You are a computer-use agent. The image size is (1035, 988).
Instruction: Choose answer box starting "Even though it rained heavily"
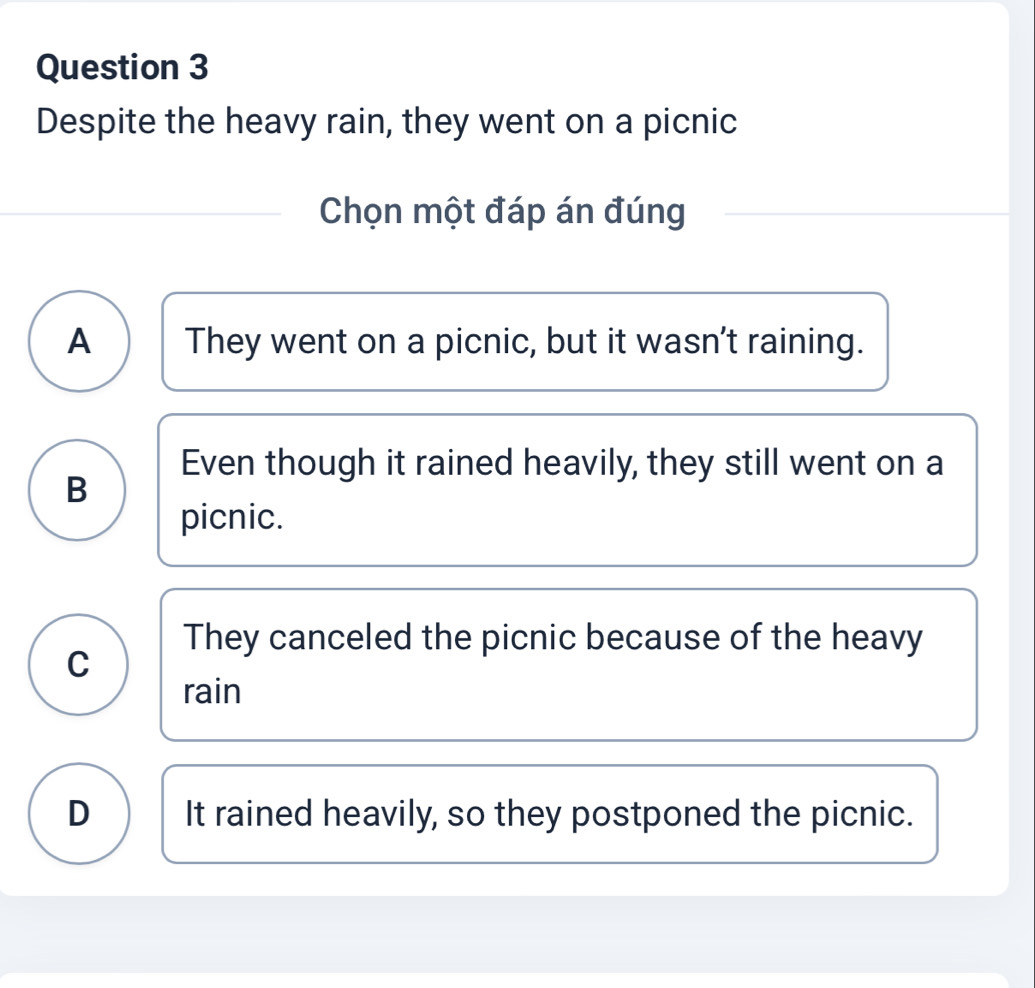point(567,490)
